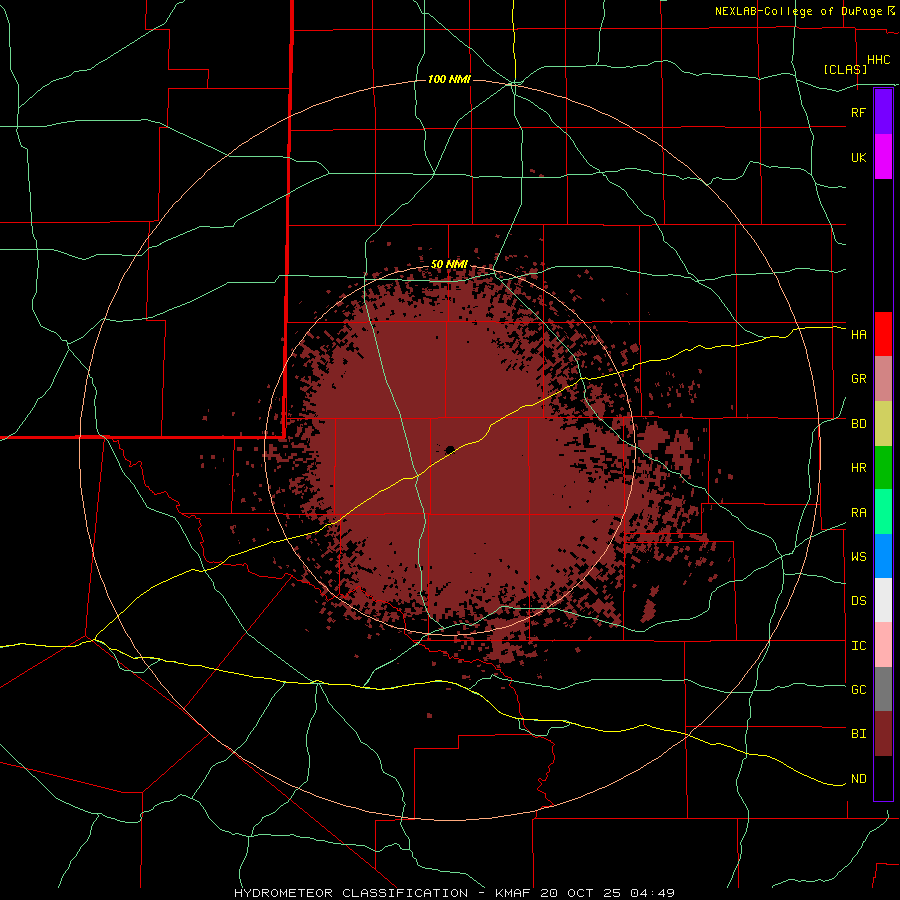The image size is (900, 900).
Task: Click the '100 NMI' range ring label
Action: 449,79
